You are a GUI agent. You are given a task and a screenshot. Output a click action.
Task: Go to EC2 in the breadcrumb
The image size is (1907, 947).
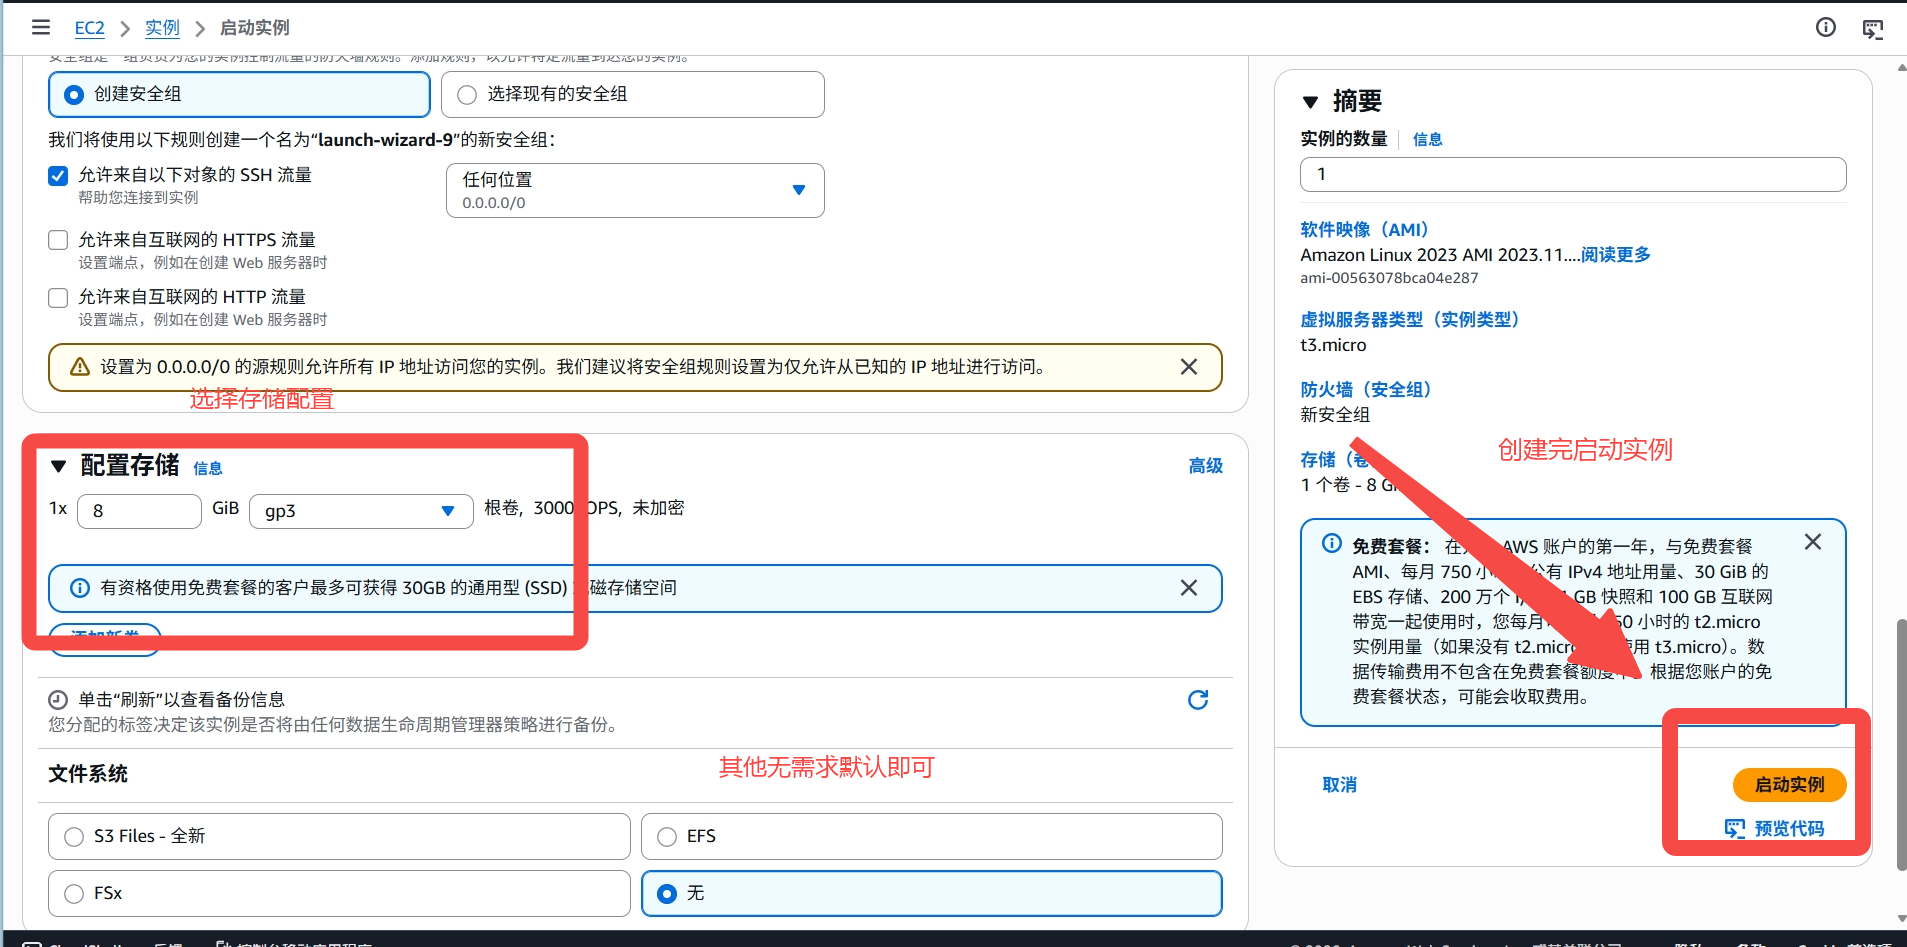[90, 28]
